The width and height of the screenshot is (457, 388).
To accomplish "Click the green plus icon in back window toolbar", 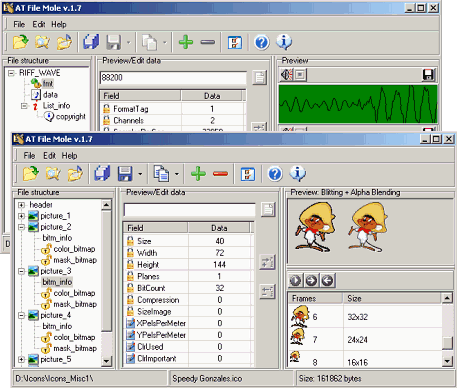I will pos(186,42).
